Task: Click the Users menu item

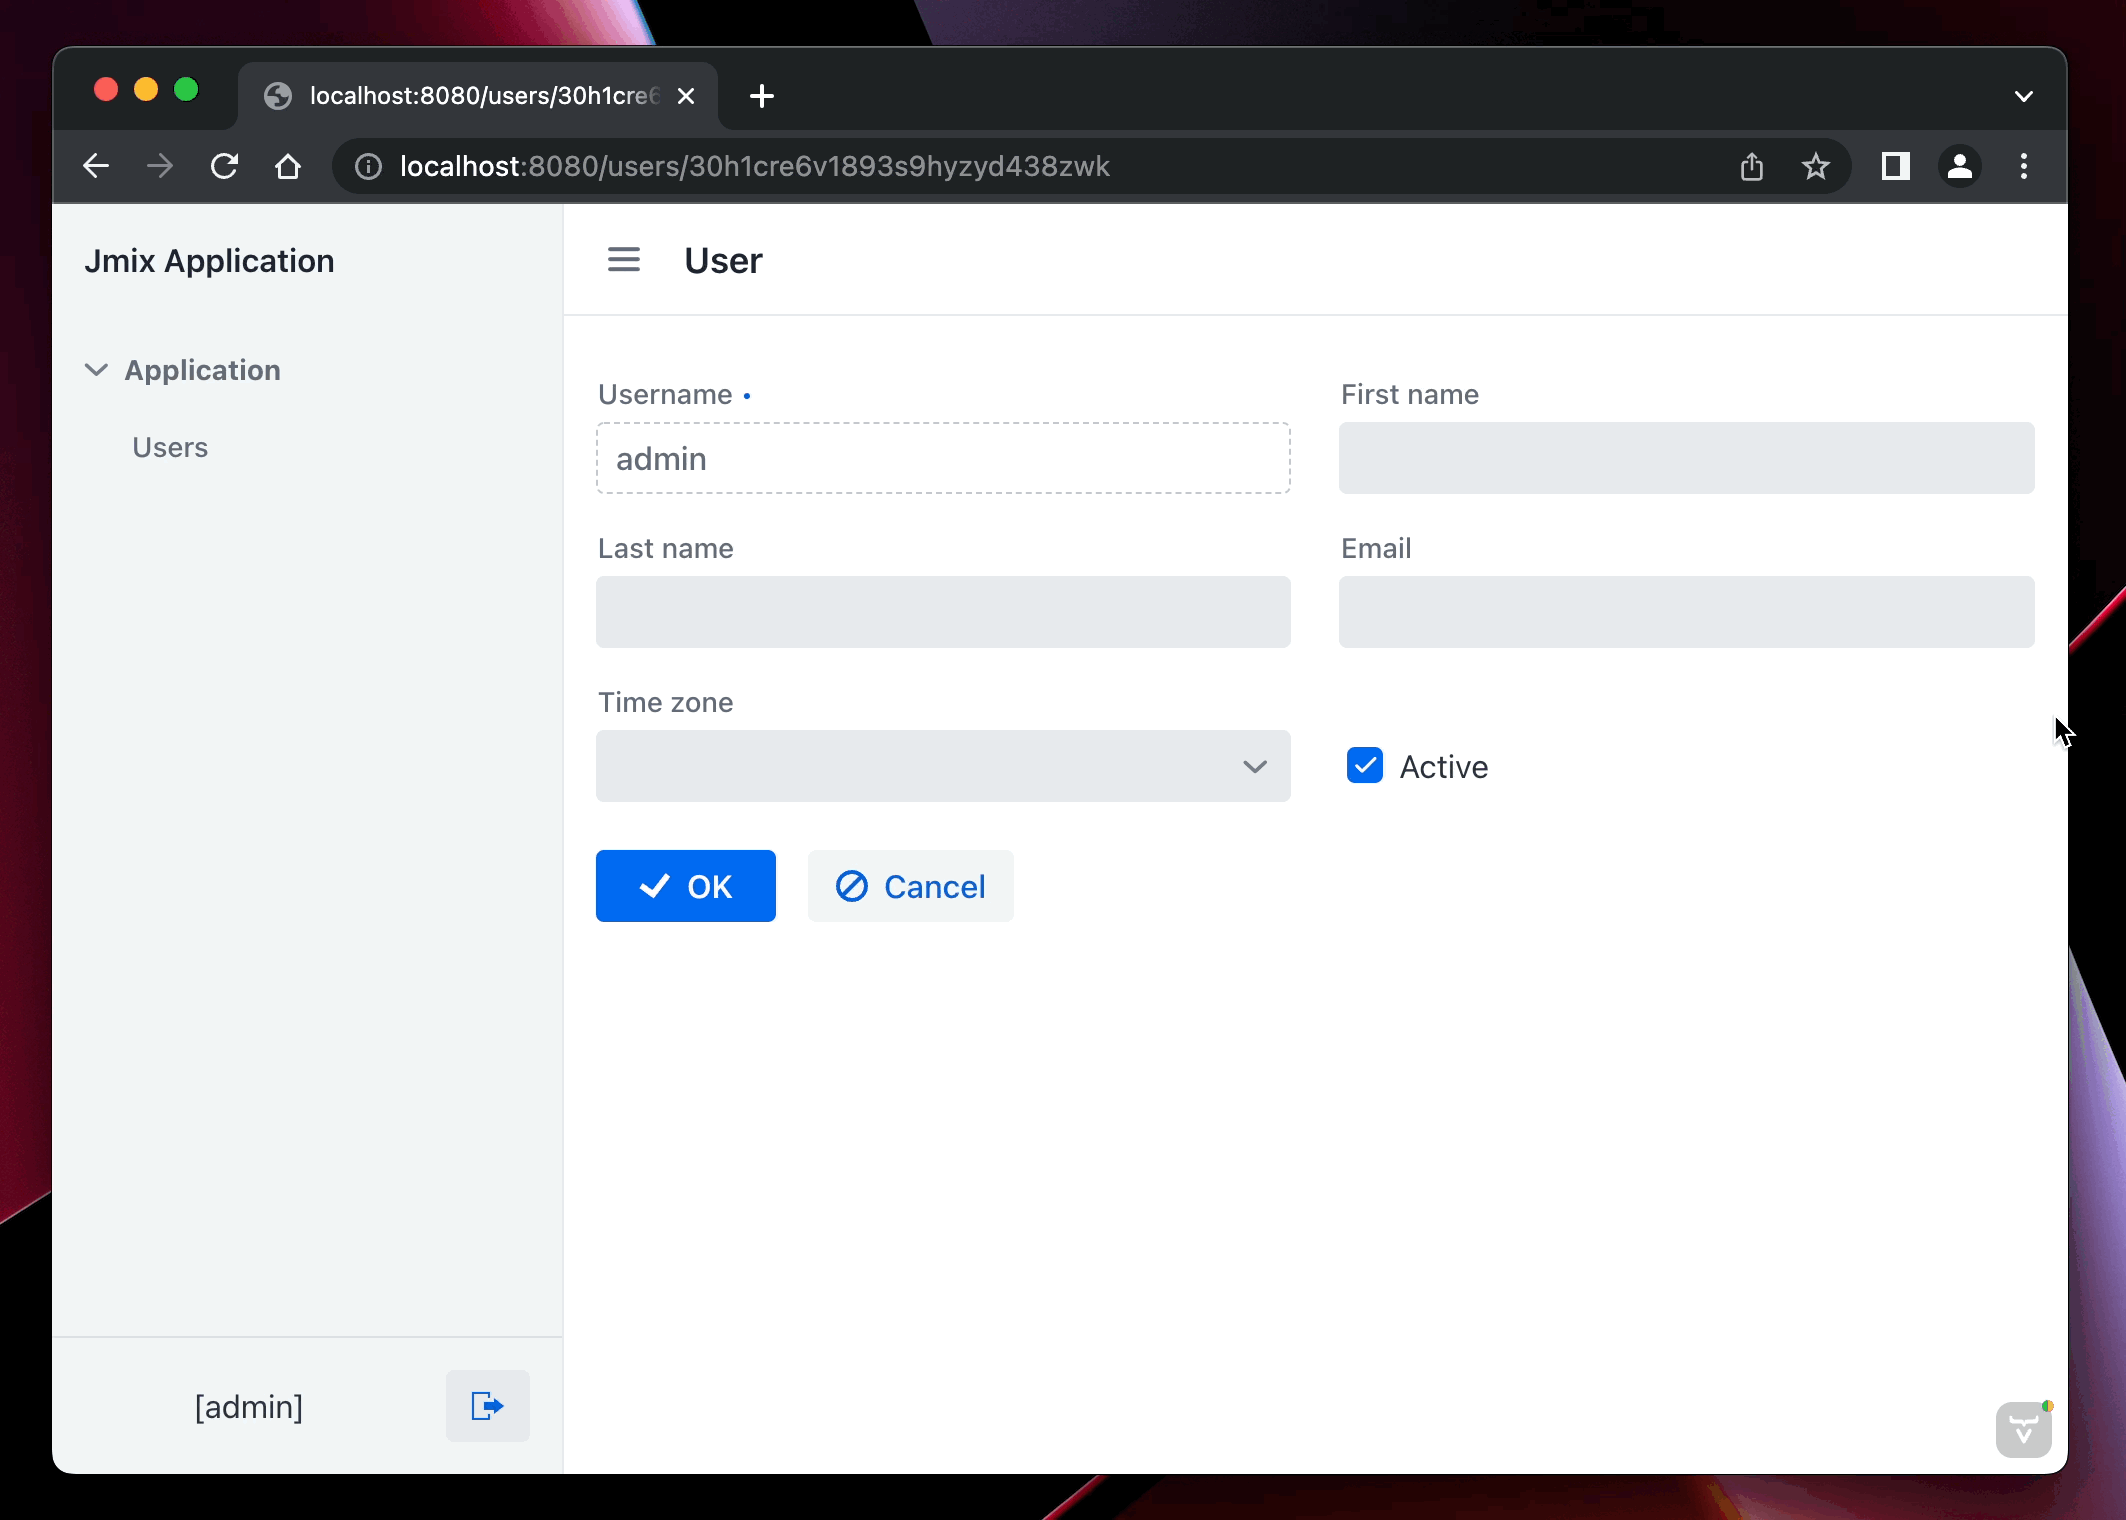Action: (x=169, y=446)
